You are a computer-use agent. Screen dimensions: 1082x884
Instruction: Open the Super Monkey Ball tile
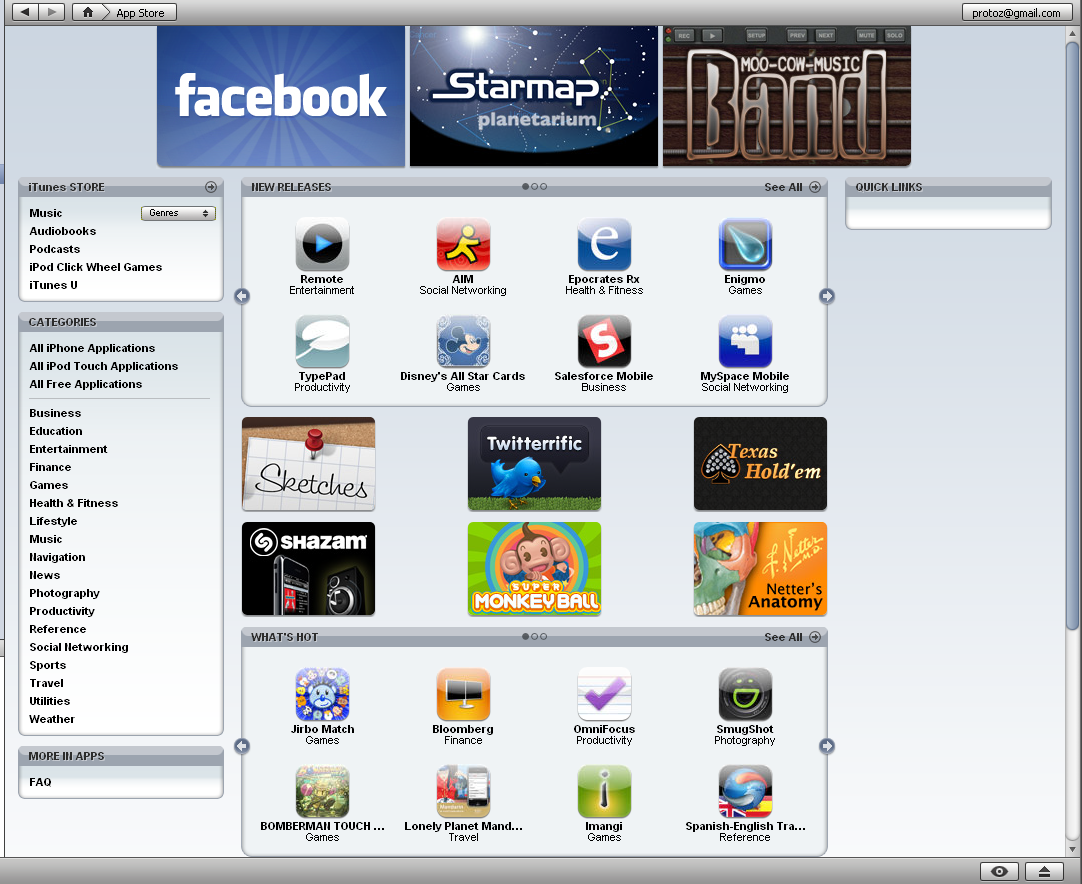pyautogui.click(x=534, y=569)
